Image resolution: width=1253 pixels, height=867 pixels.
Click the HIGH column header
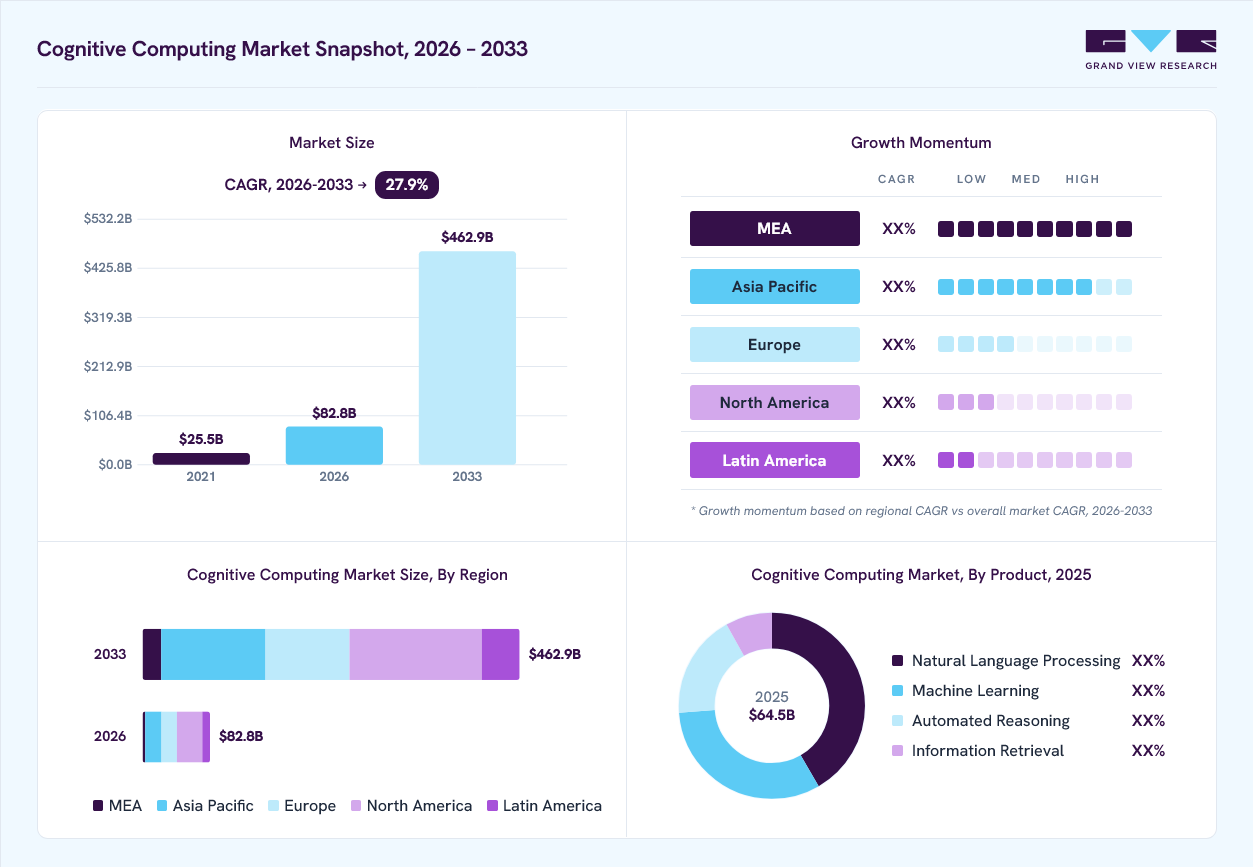pyautogui.click(x=1082, y=179)
